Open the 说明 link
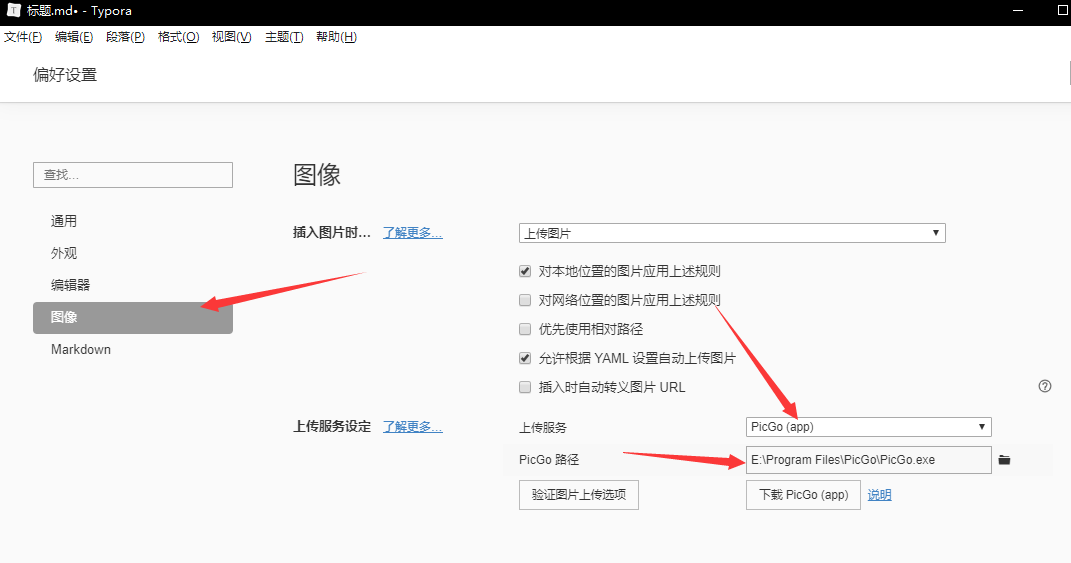1071x563 pixels. pos(879,495)
